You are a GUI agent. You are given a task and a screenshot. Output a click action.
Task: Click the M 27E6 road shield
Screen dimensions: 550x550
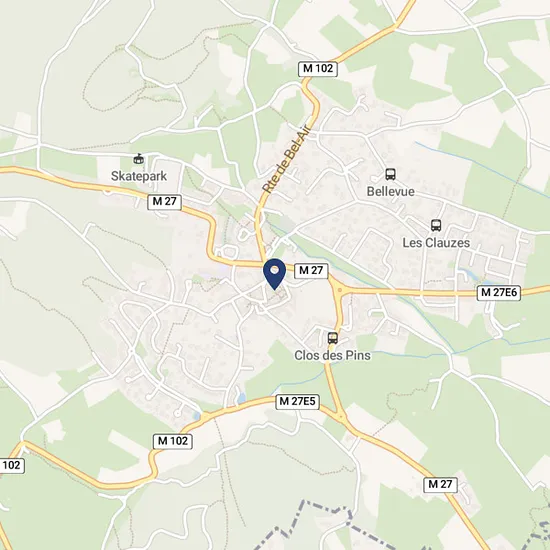498,293
